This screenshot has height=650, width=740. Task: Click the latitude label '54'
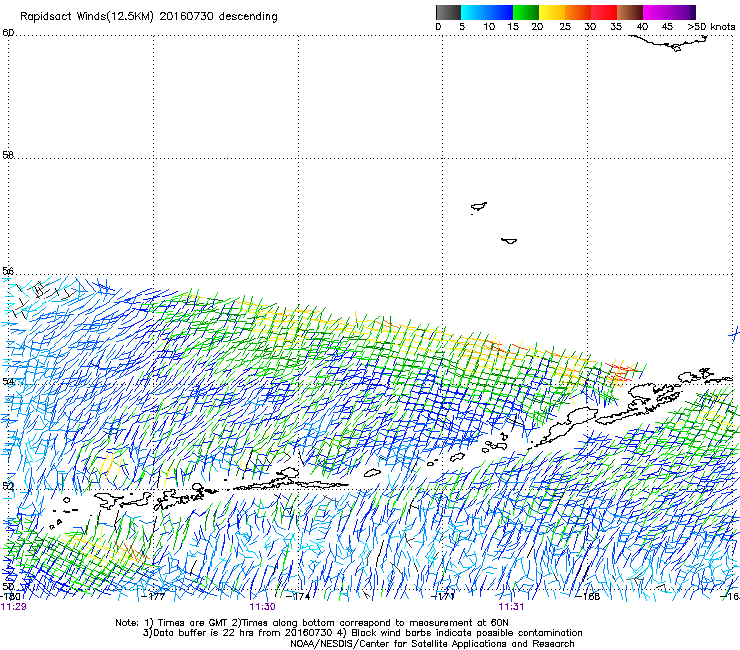tap(8, 381)
